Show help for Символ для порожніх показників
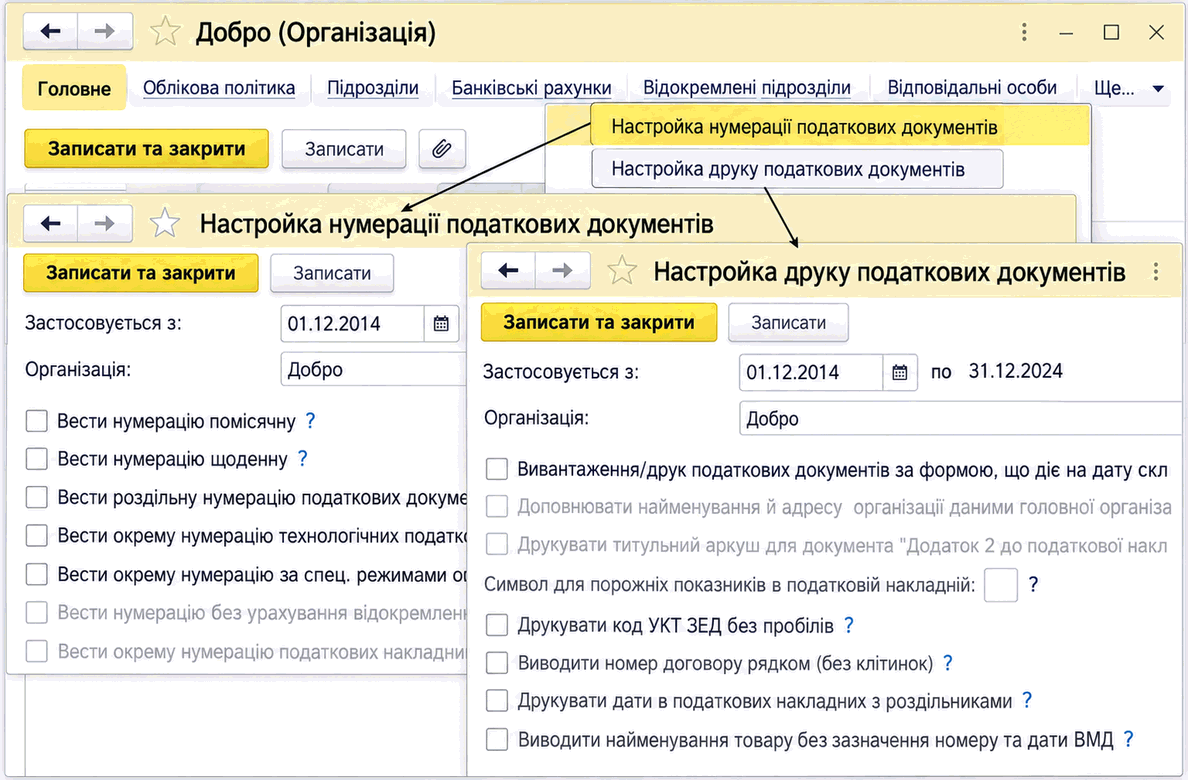1188x780 pixels. [1033, 584]
